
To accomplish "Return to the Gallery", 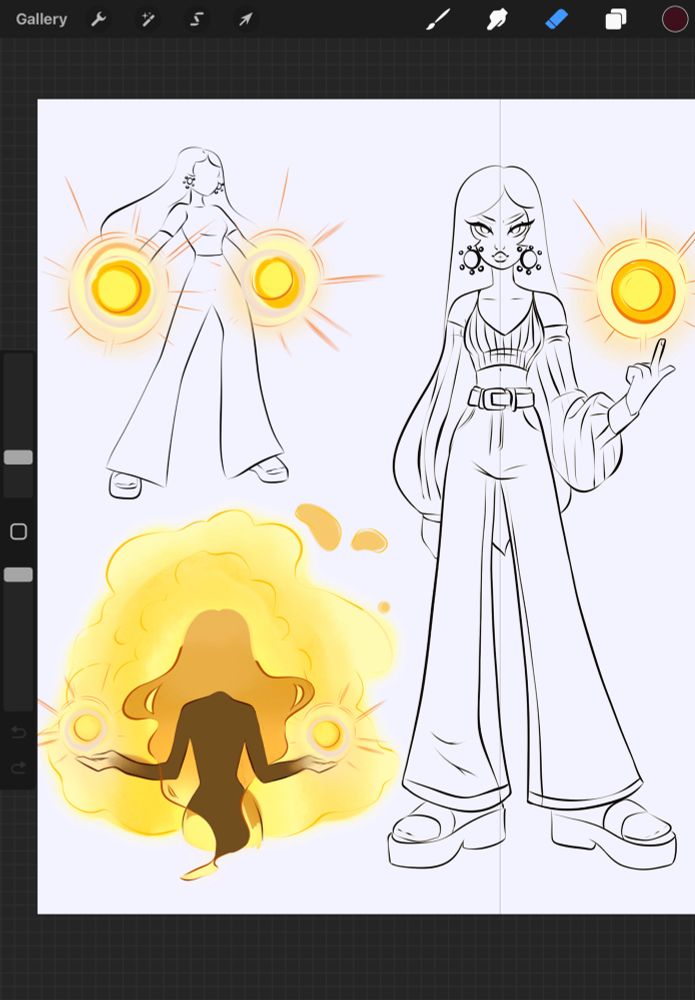I will point(41,19).
